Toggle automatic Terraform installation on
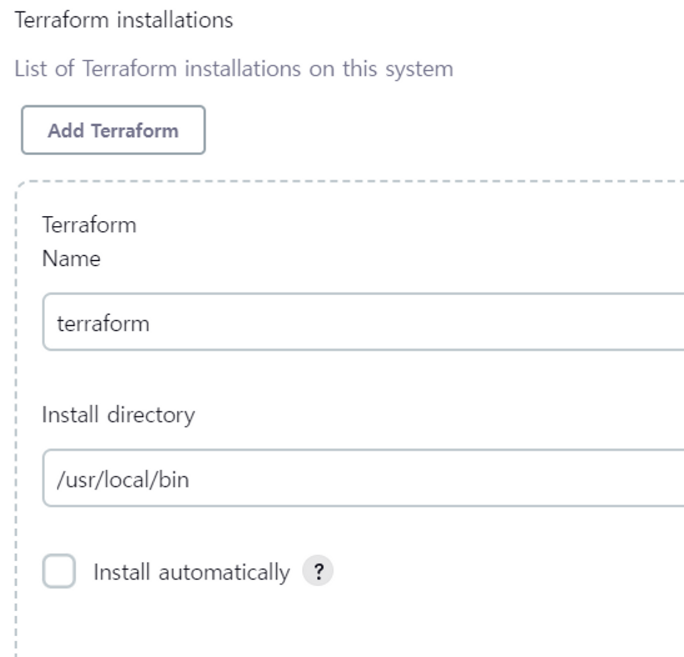684x657 pixels. (59, 572)
